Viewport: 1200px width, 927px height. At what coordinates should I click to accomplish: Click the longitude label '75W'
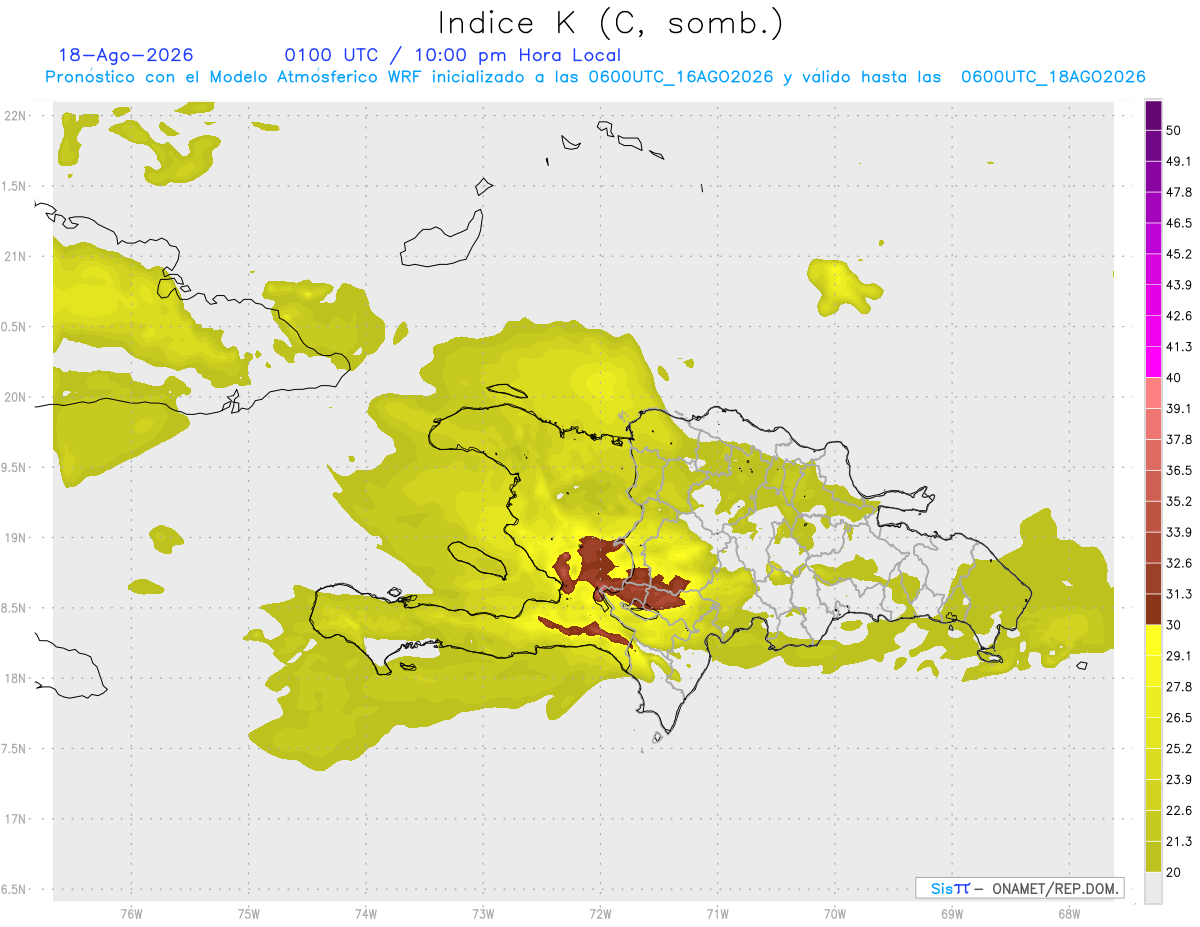[249, 913]
